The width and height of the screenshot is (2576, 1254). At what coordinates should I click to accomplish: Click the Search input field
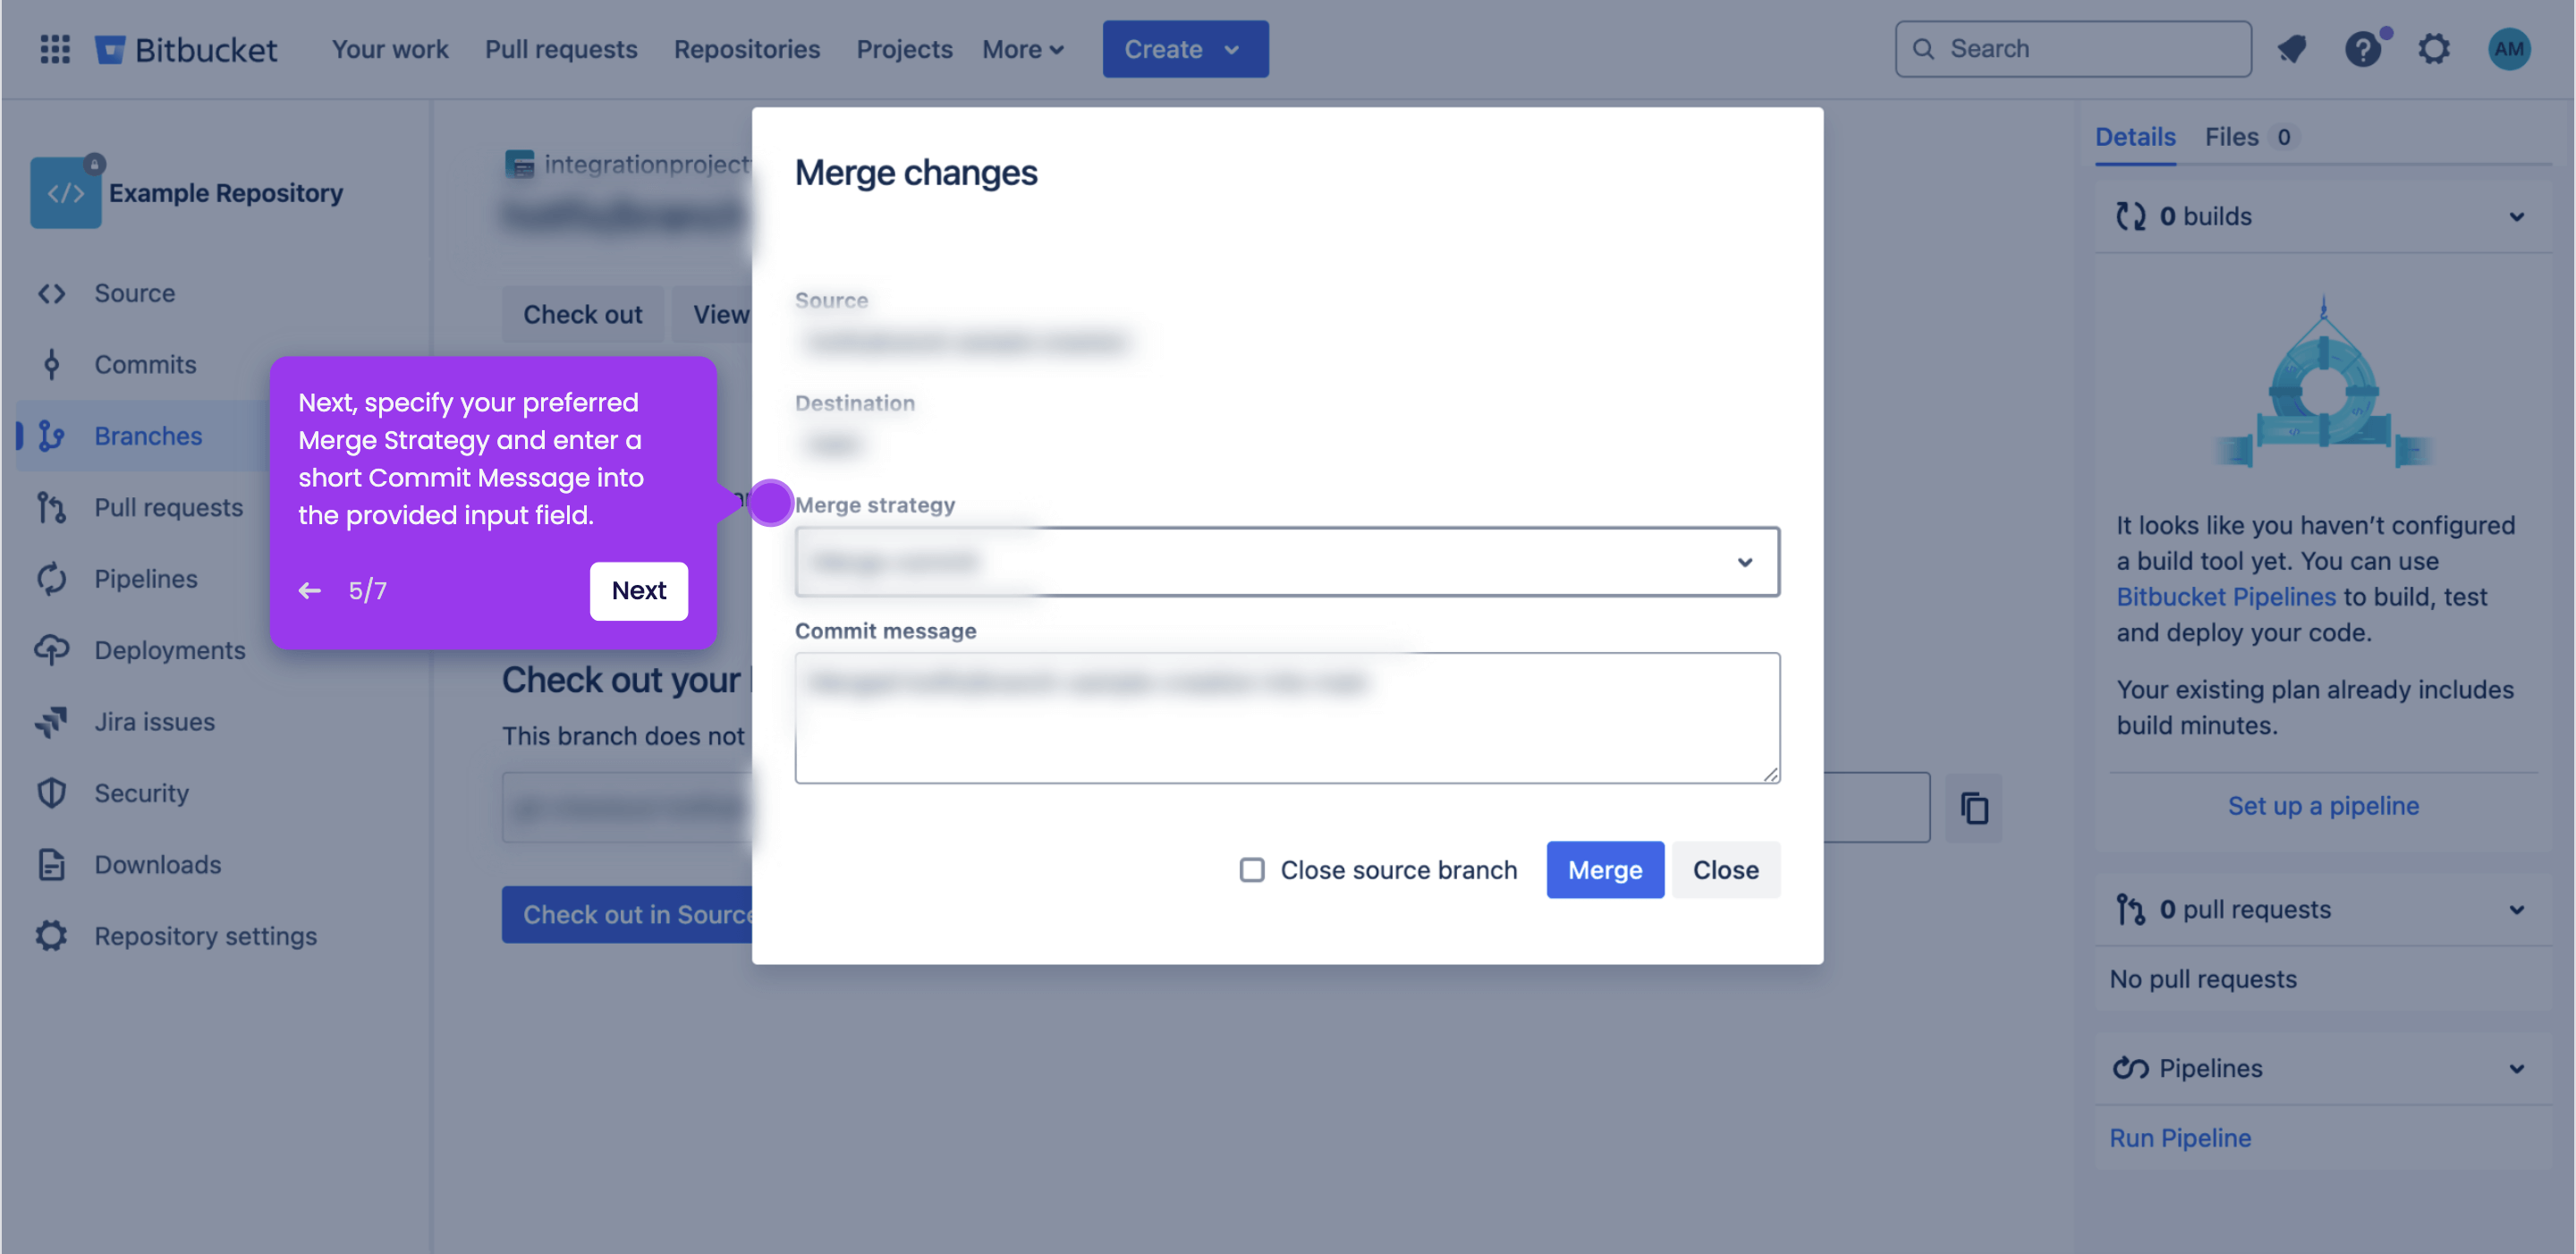coord(2073,49)
